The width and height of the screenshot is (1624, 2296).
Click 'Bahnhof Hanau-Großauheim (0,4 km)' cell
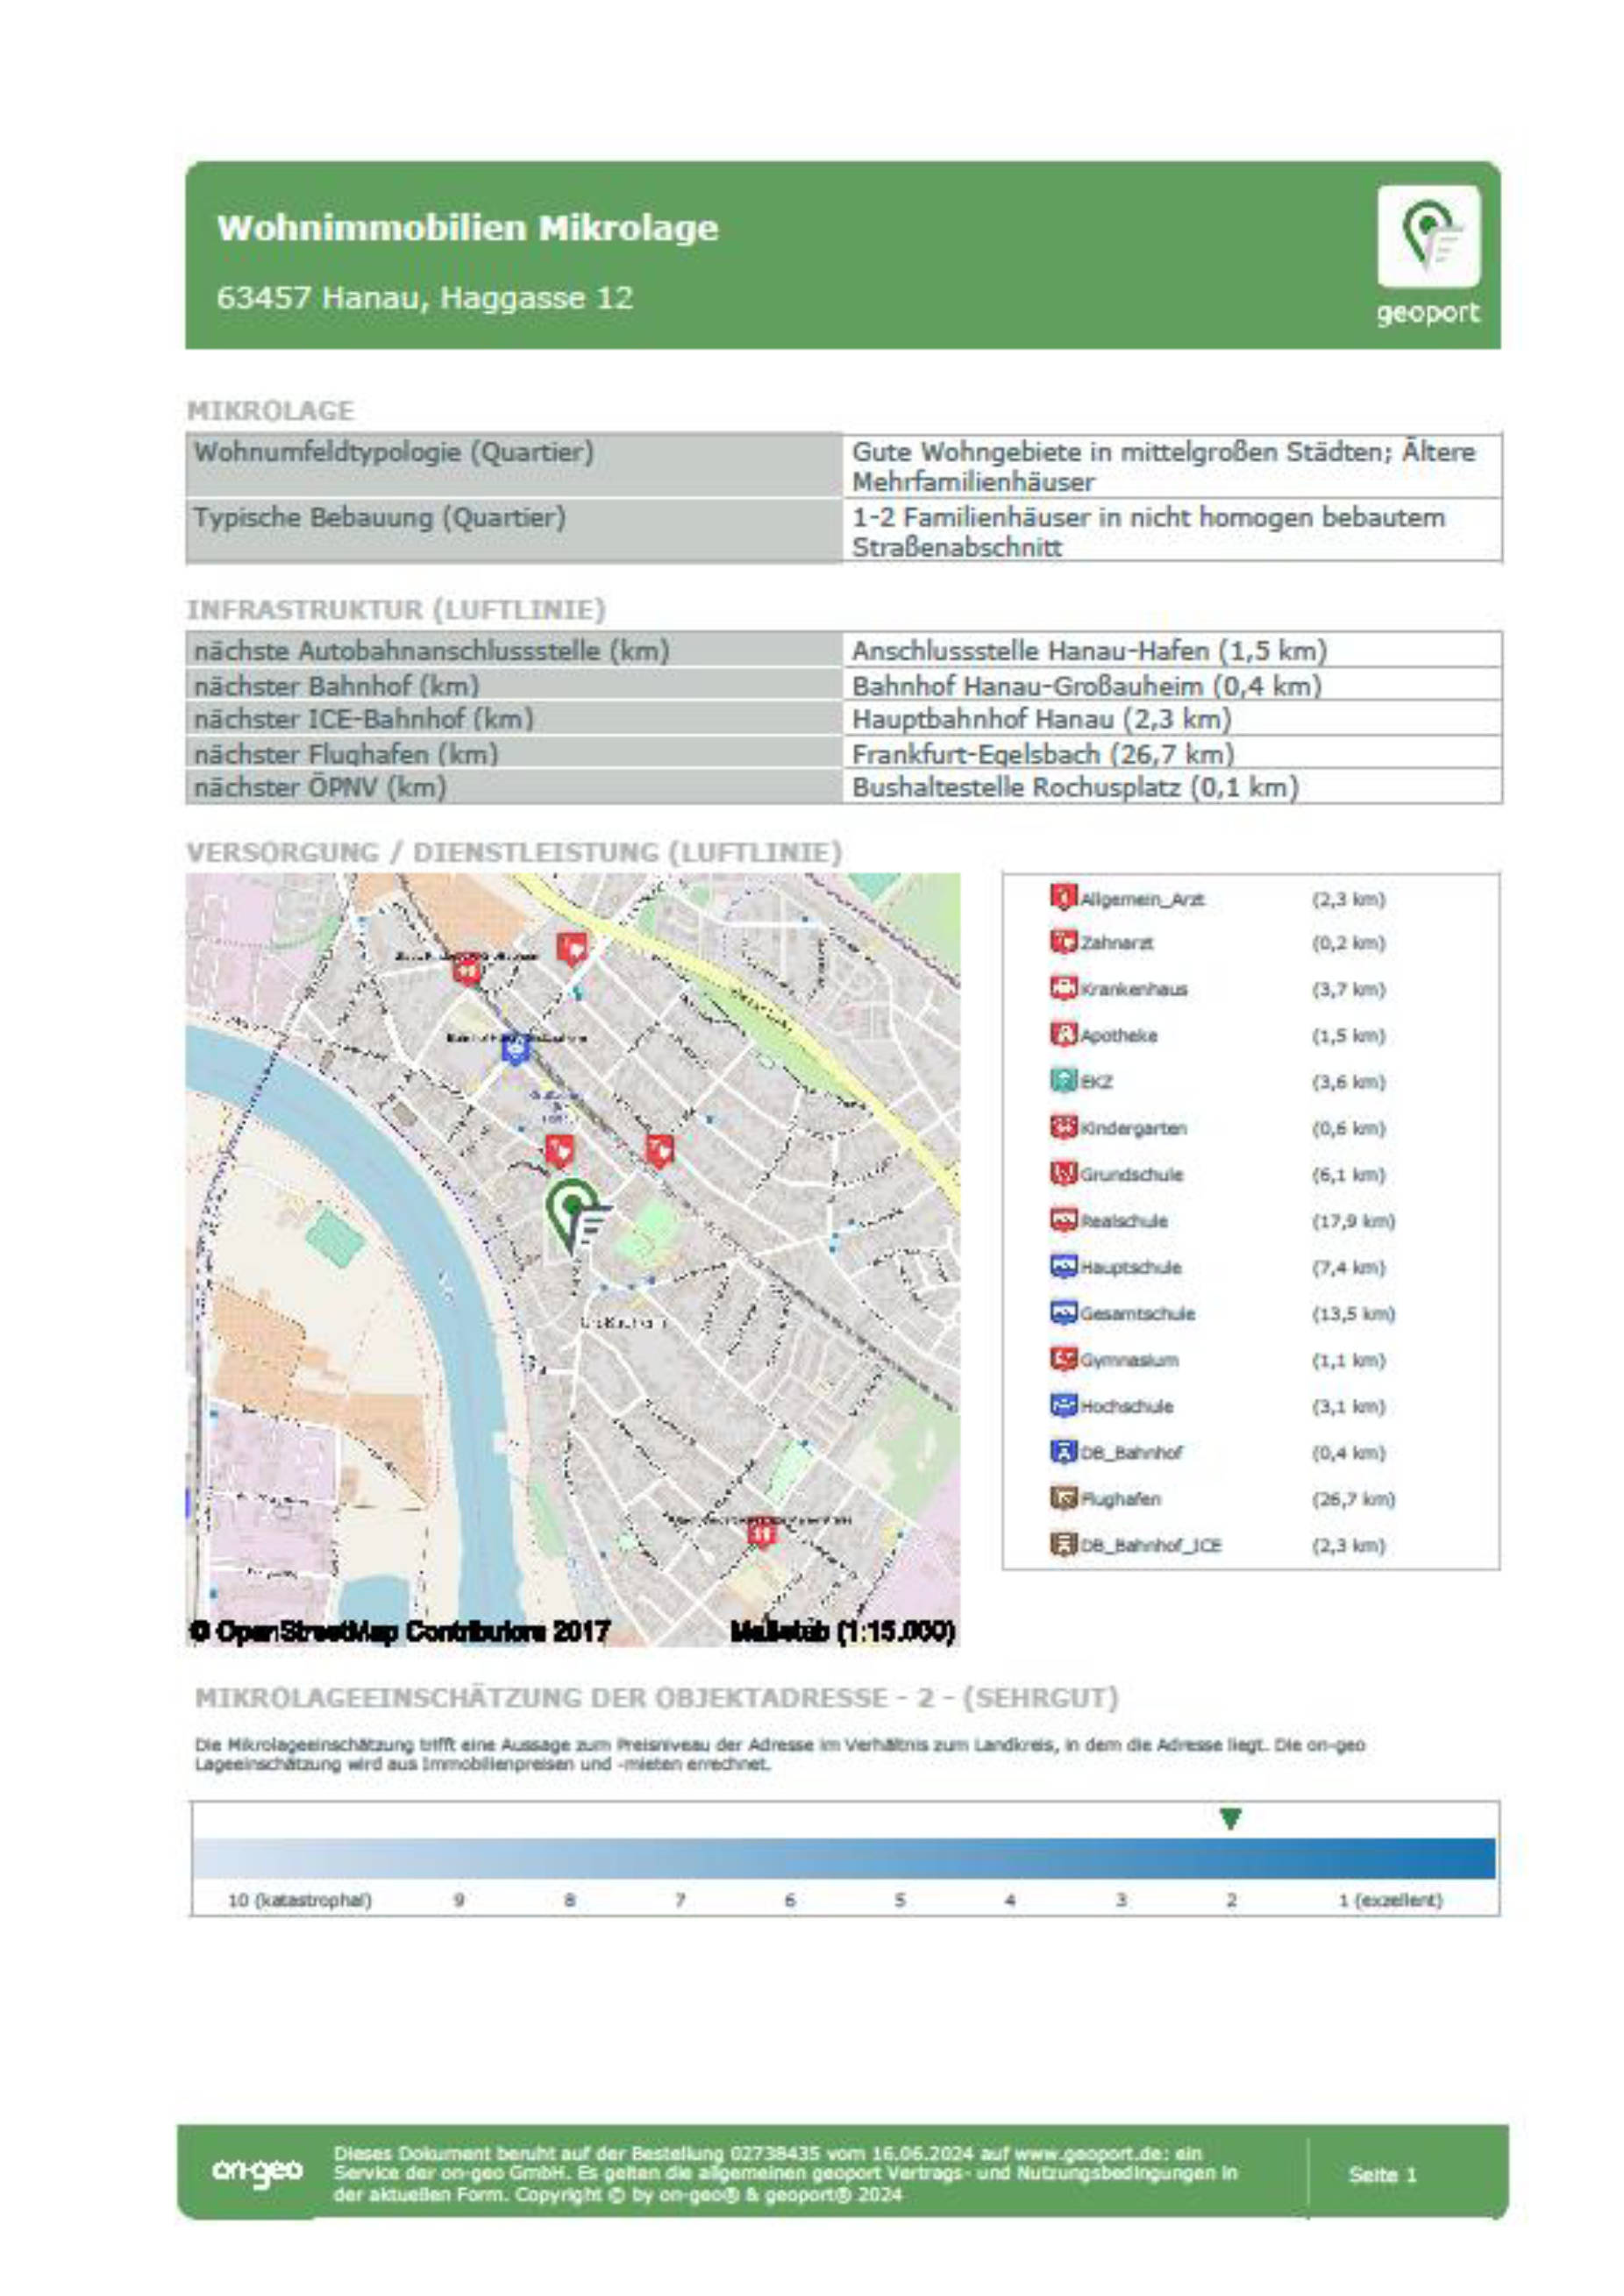click(x=1172, y=686)
